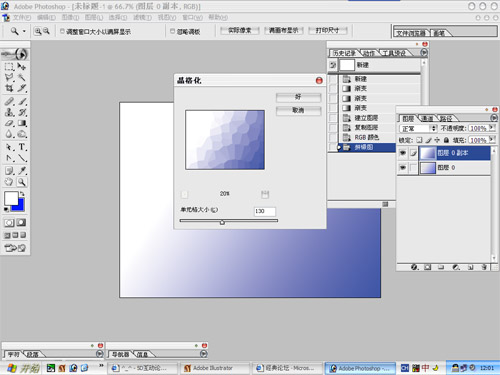
Task: Open the 文件 menu in menu bar
Action: pyautogui.click(x=21, y=17)
